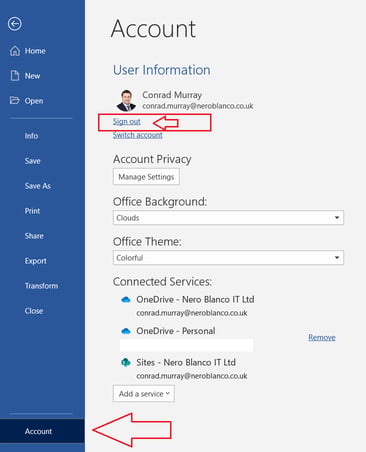Select Export in the sidebar

click(35, 261)
